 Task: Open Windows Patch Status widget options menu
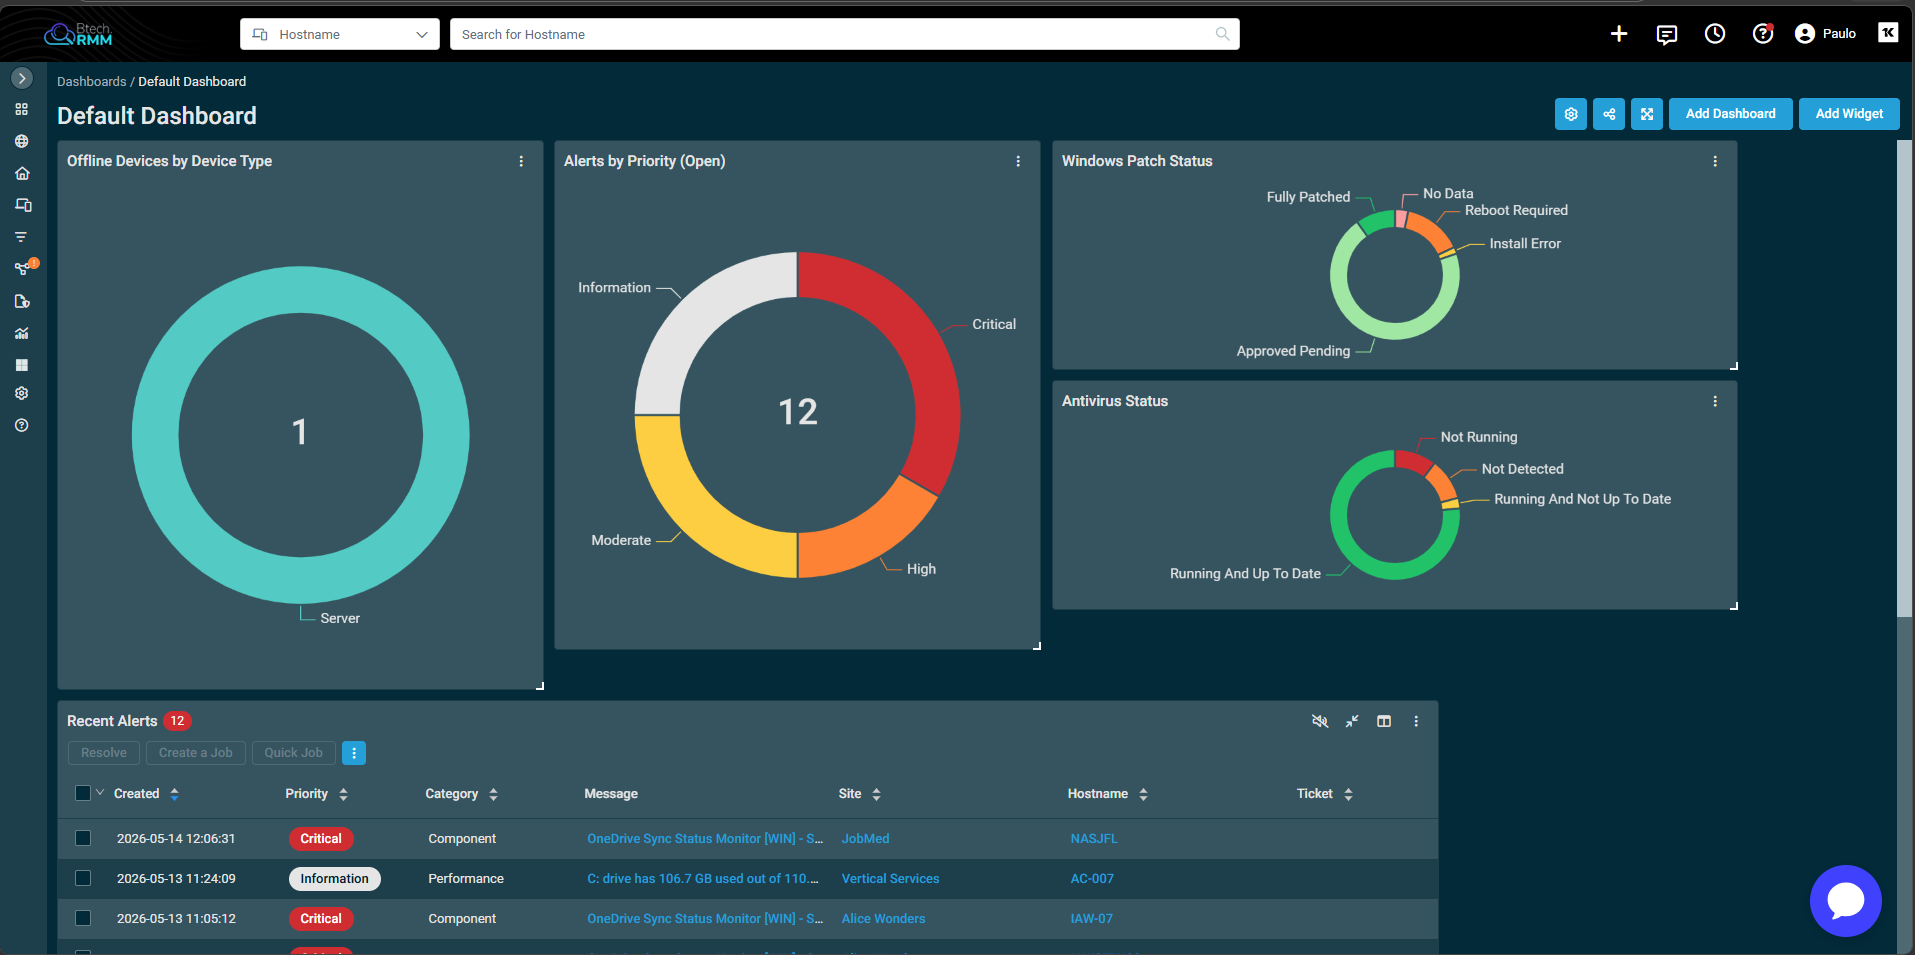click(1715, 161)
